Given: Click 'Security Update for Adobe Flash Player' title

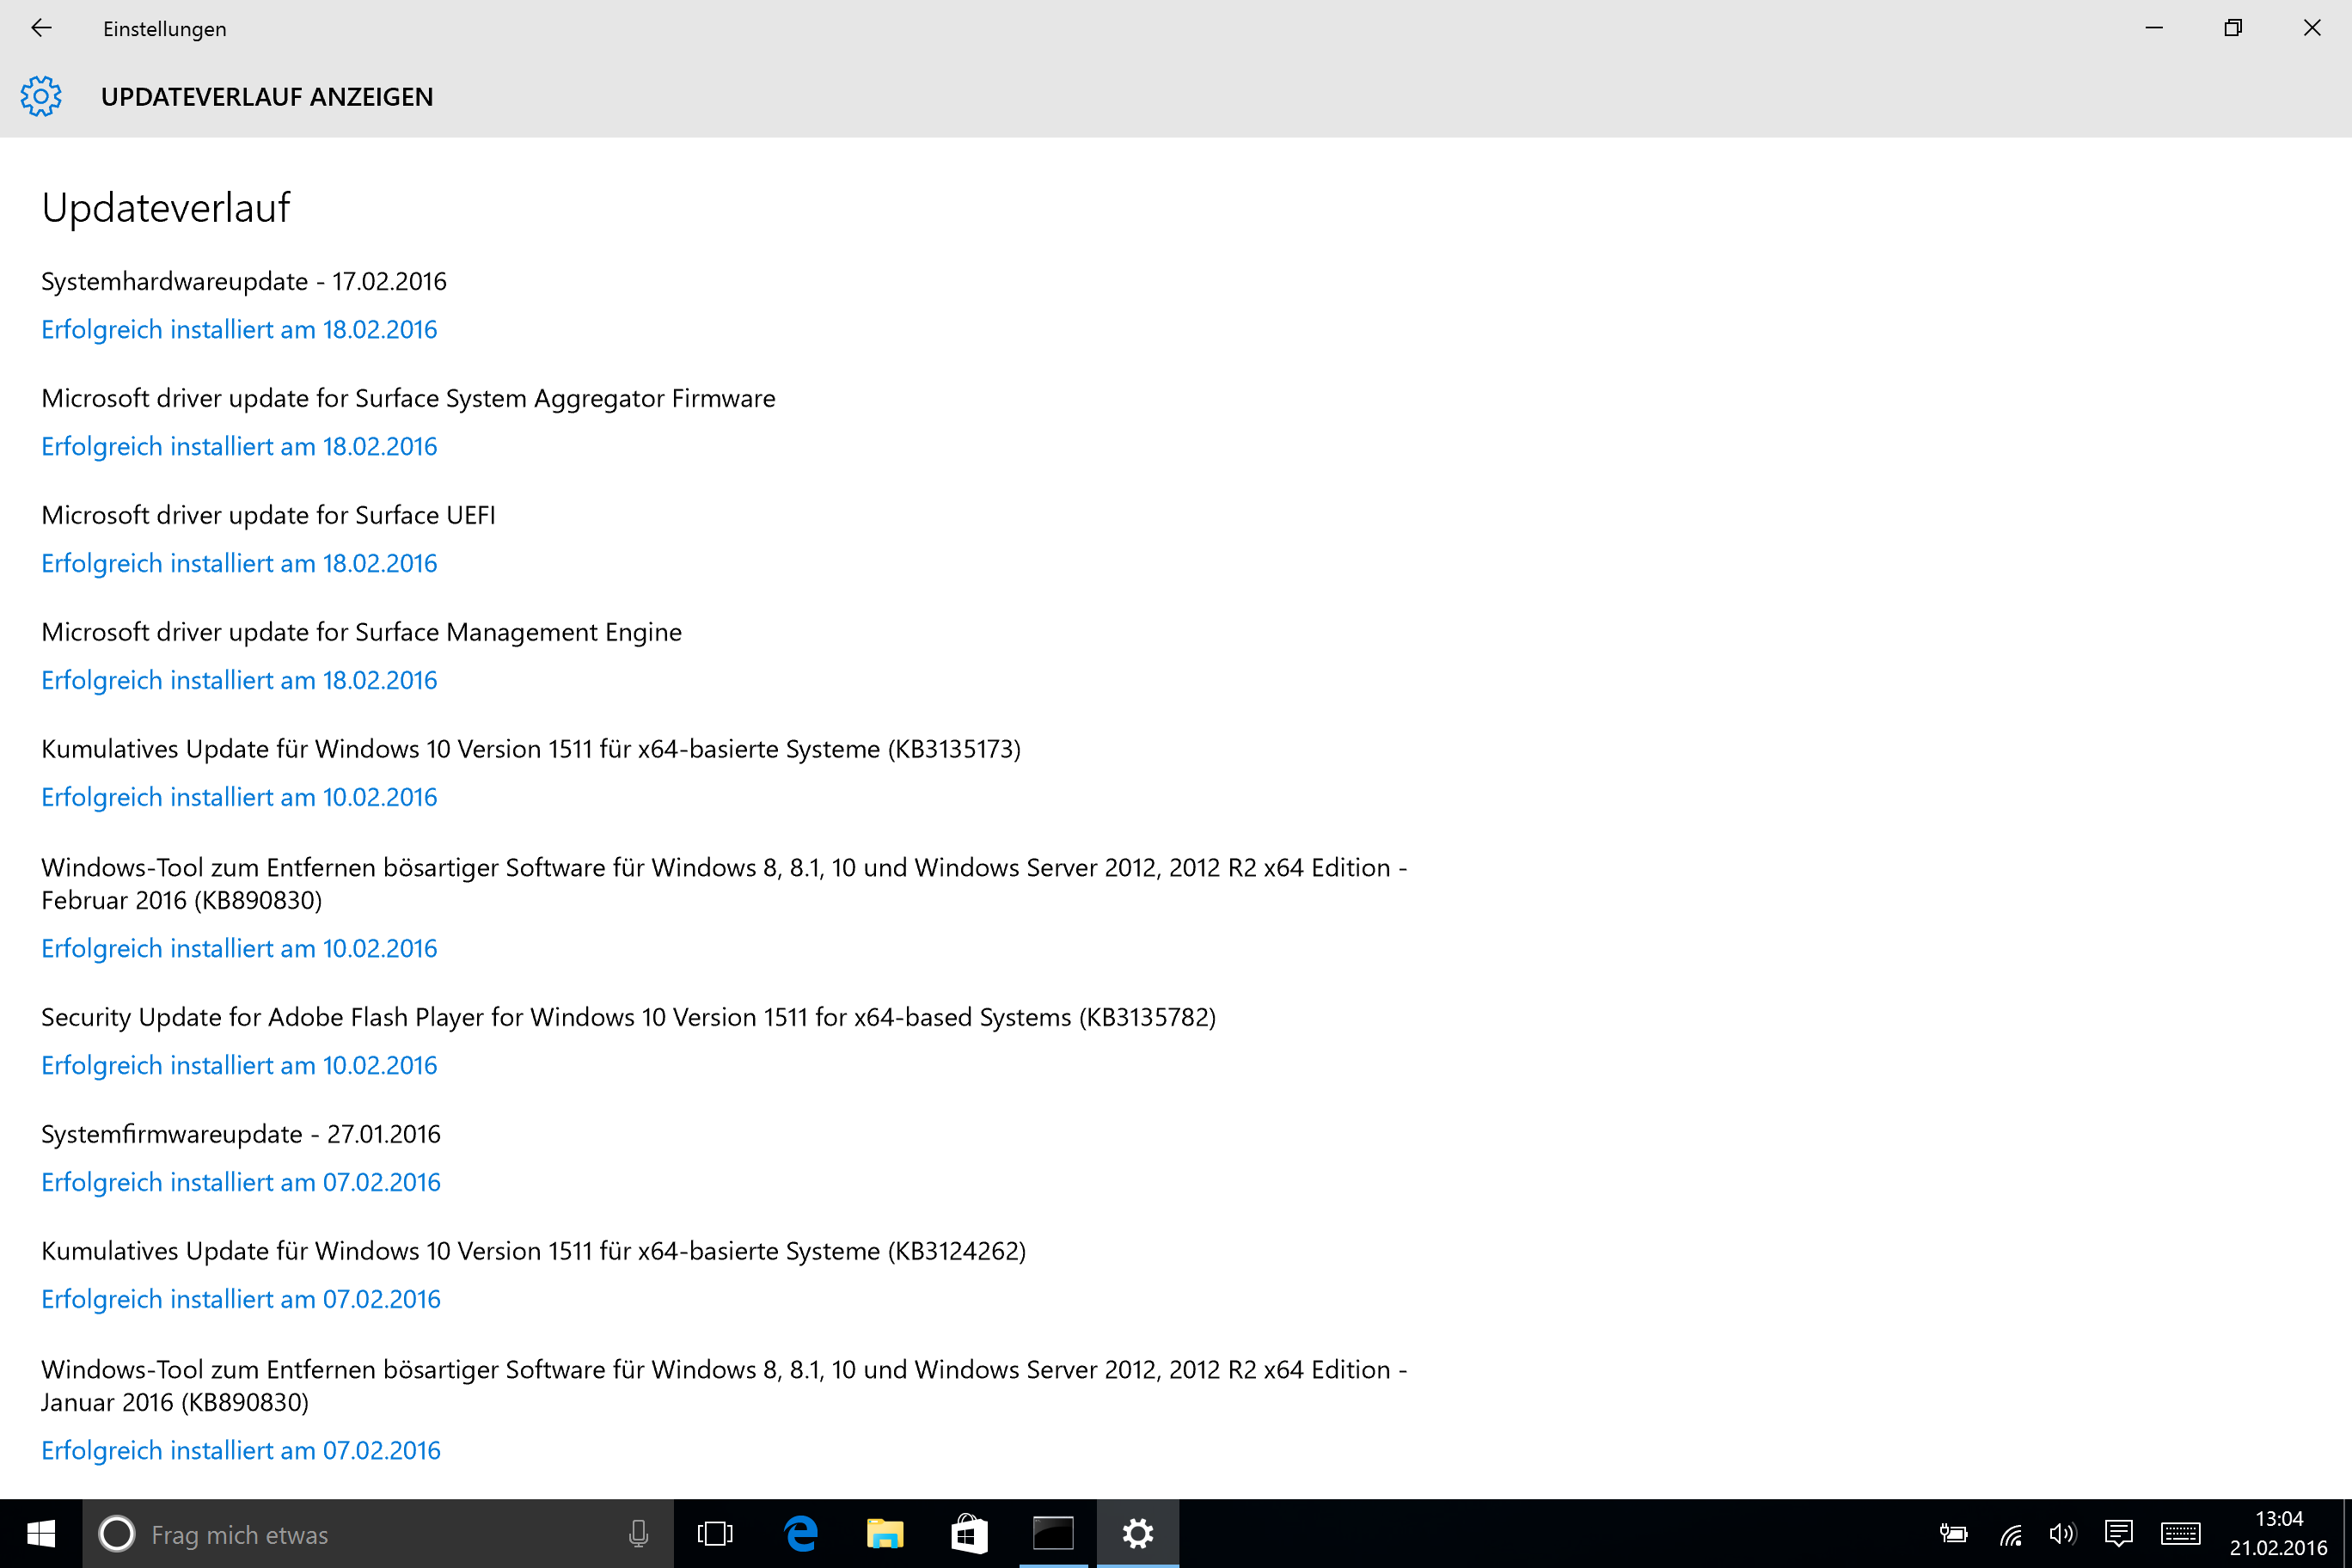Looking at the screenshot, I should (x=628, y=1018).
